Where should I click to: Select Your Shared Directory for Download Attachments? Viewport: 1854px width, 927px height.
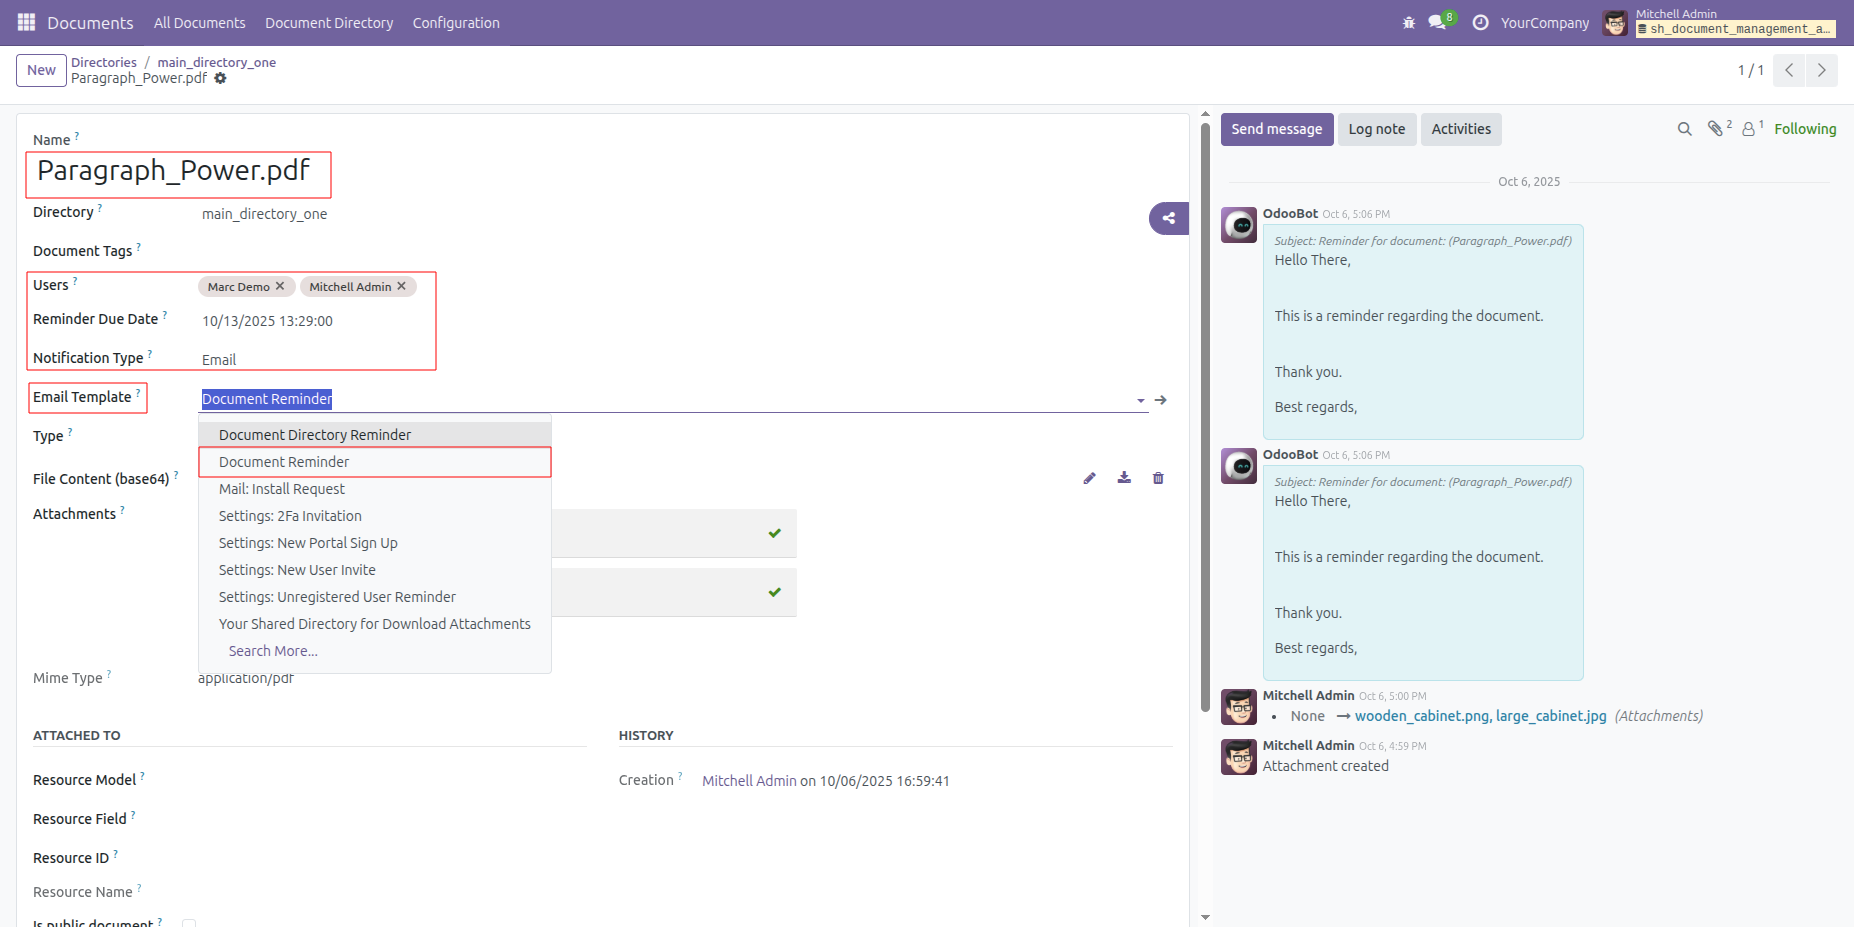coord(375,624)
